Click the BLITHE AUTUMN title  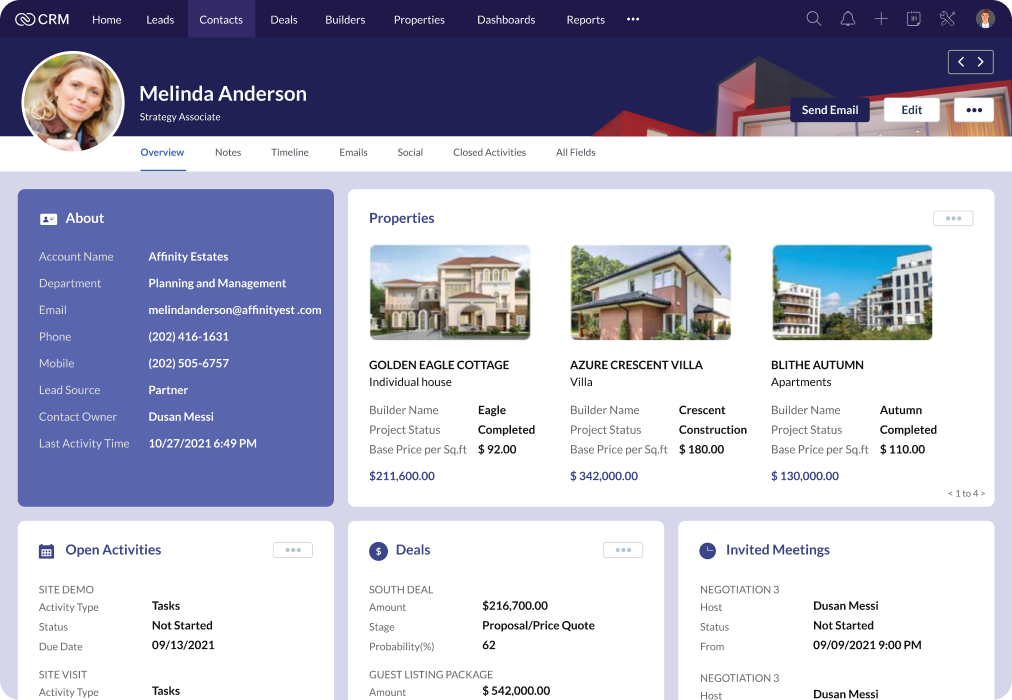point(817,365)
